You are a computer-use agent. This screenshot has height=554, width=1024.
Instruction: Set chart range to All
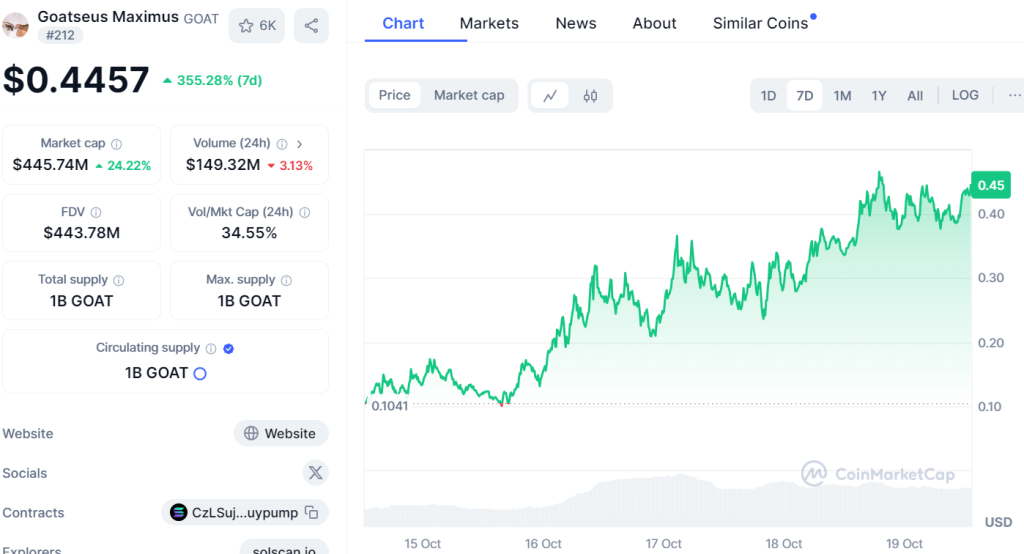pos(915,96)
